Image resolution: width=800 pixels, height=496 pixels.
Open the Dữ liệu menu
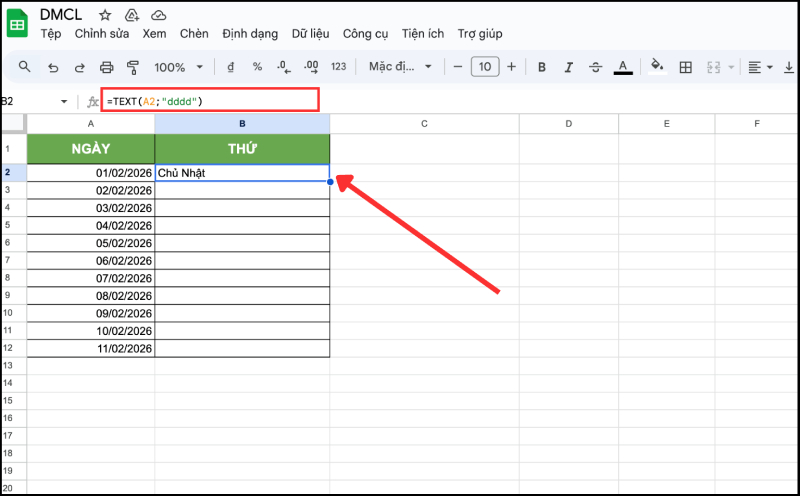[310, 34]
